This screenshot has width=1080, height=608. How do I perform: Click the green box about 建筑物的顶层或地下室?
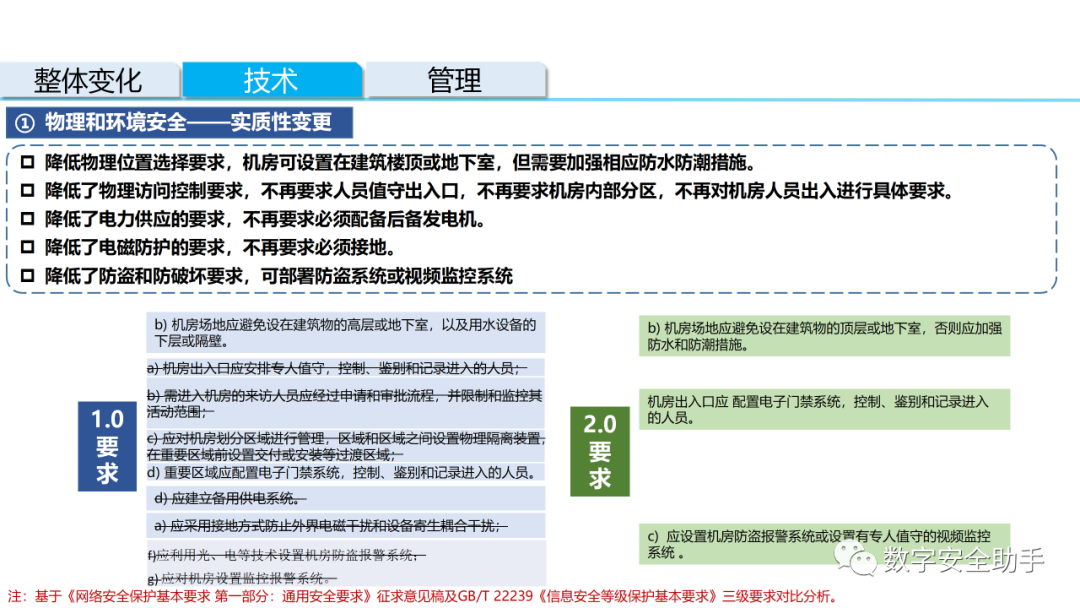click(824, 336)
